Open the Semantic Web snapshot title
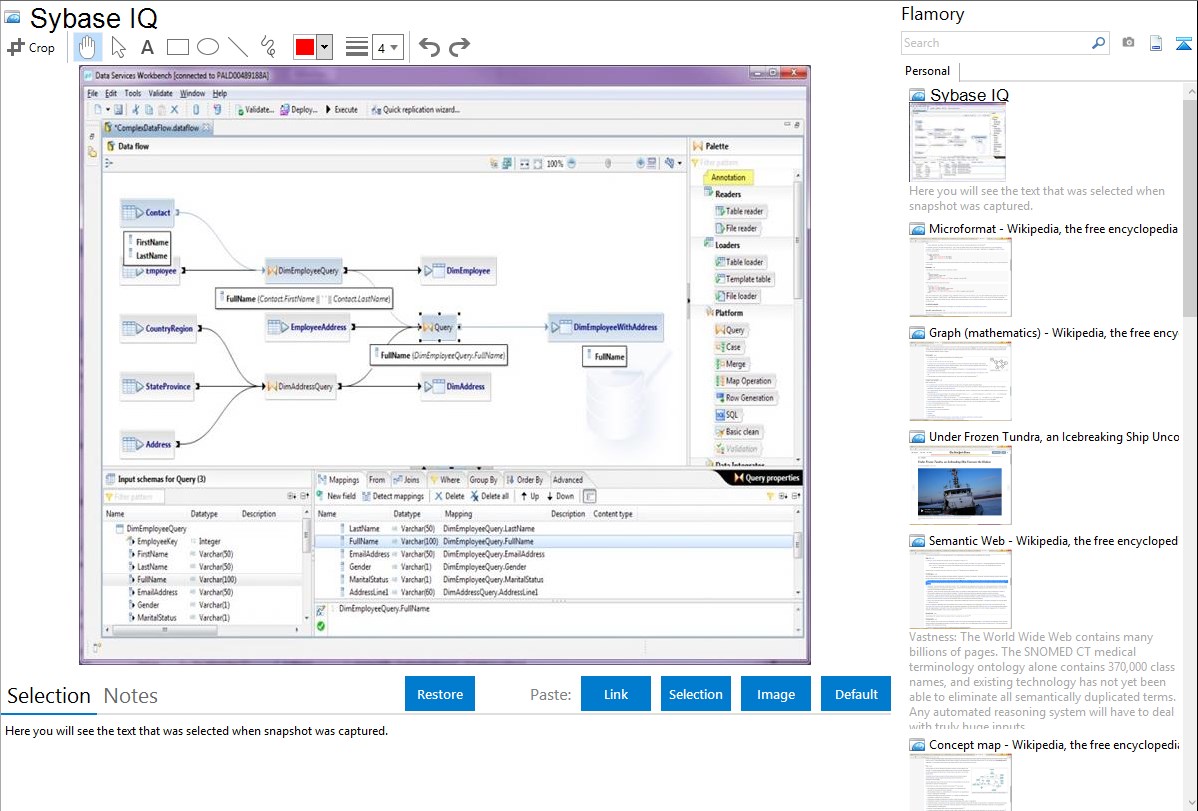1198x811 pixels. click(x=1053, y=540)
